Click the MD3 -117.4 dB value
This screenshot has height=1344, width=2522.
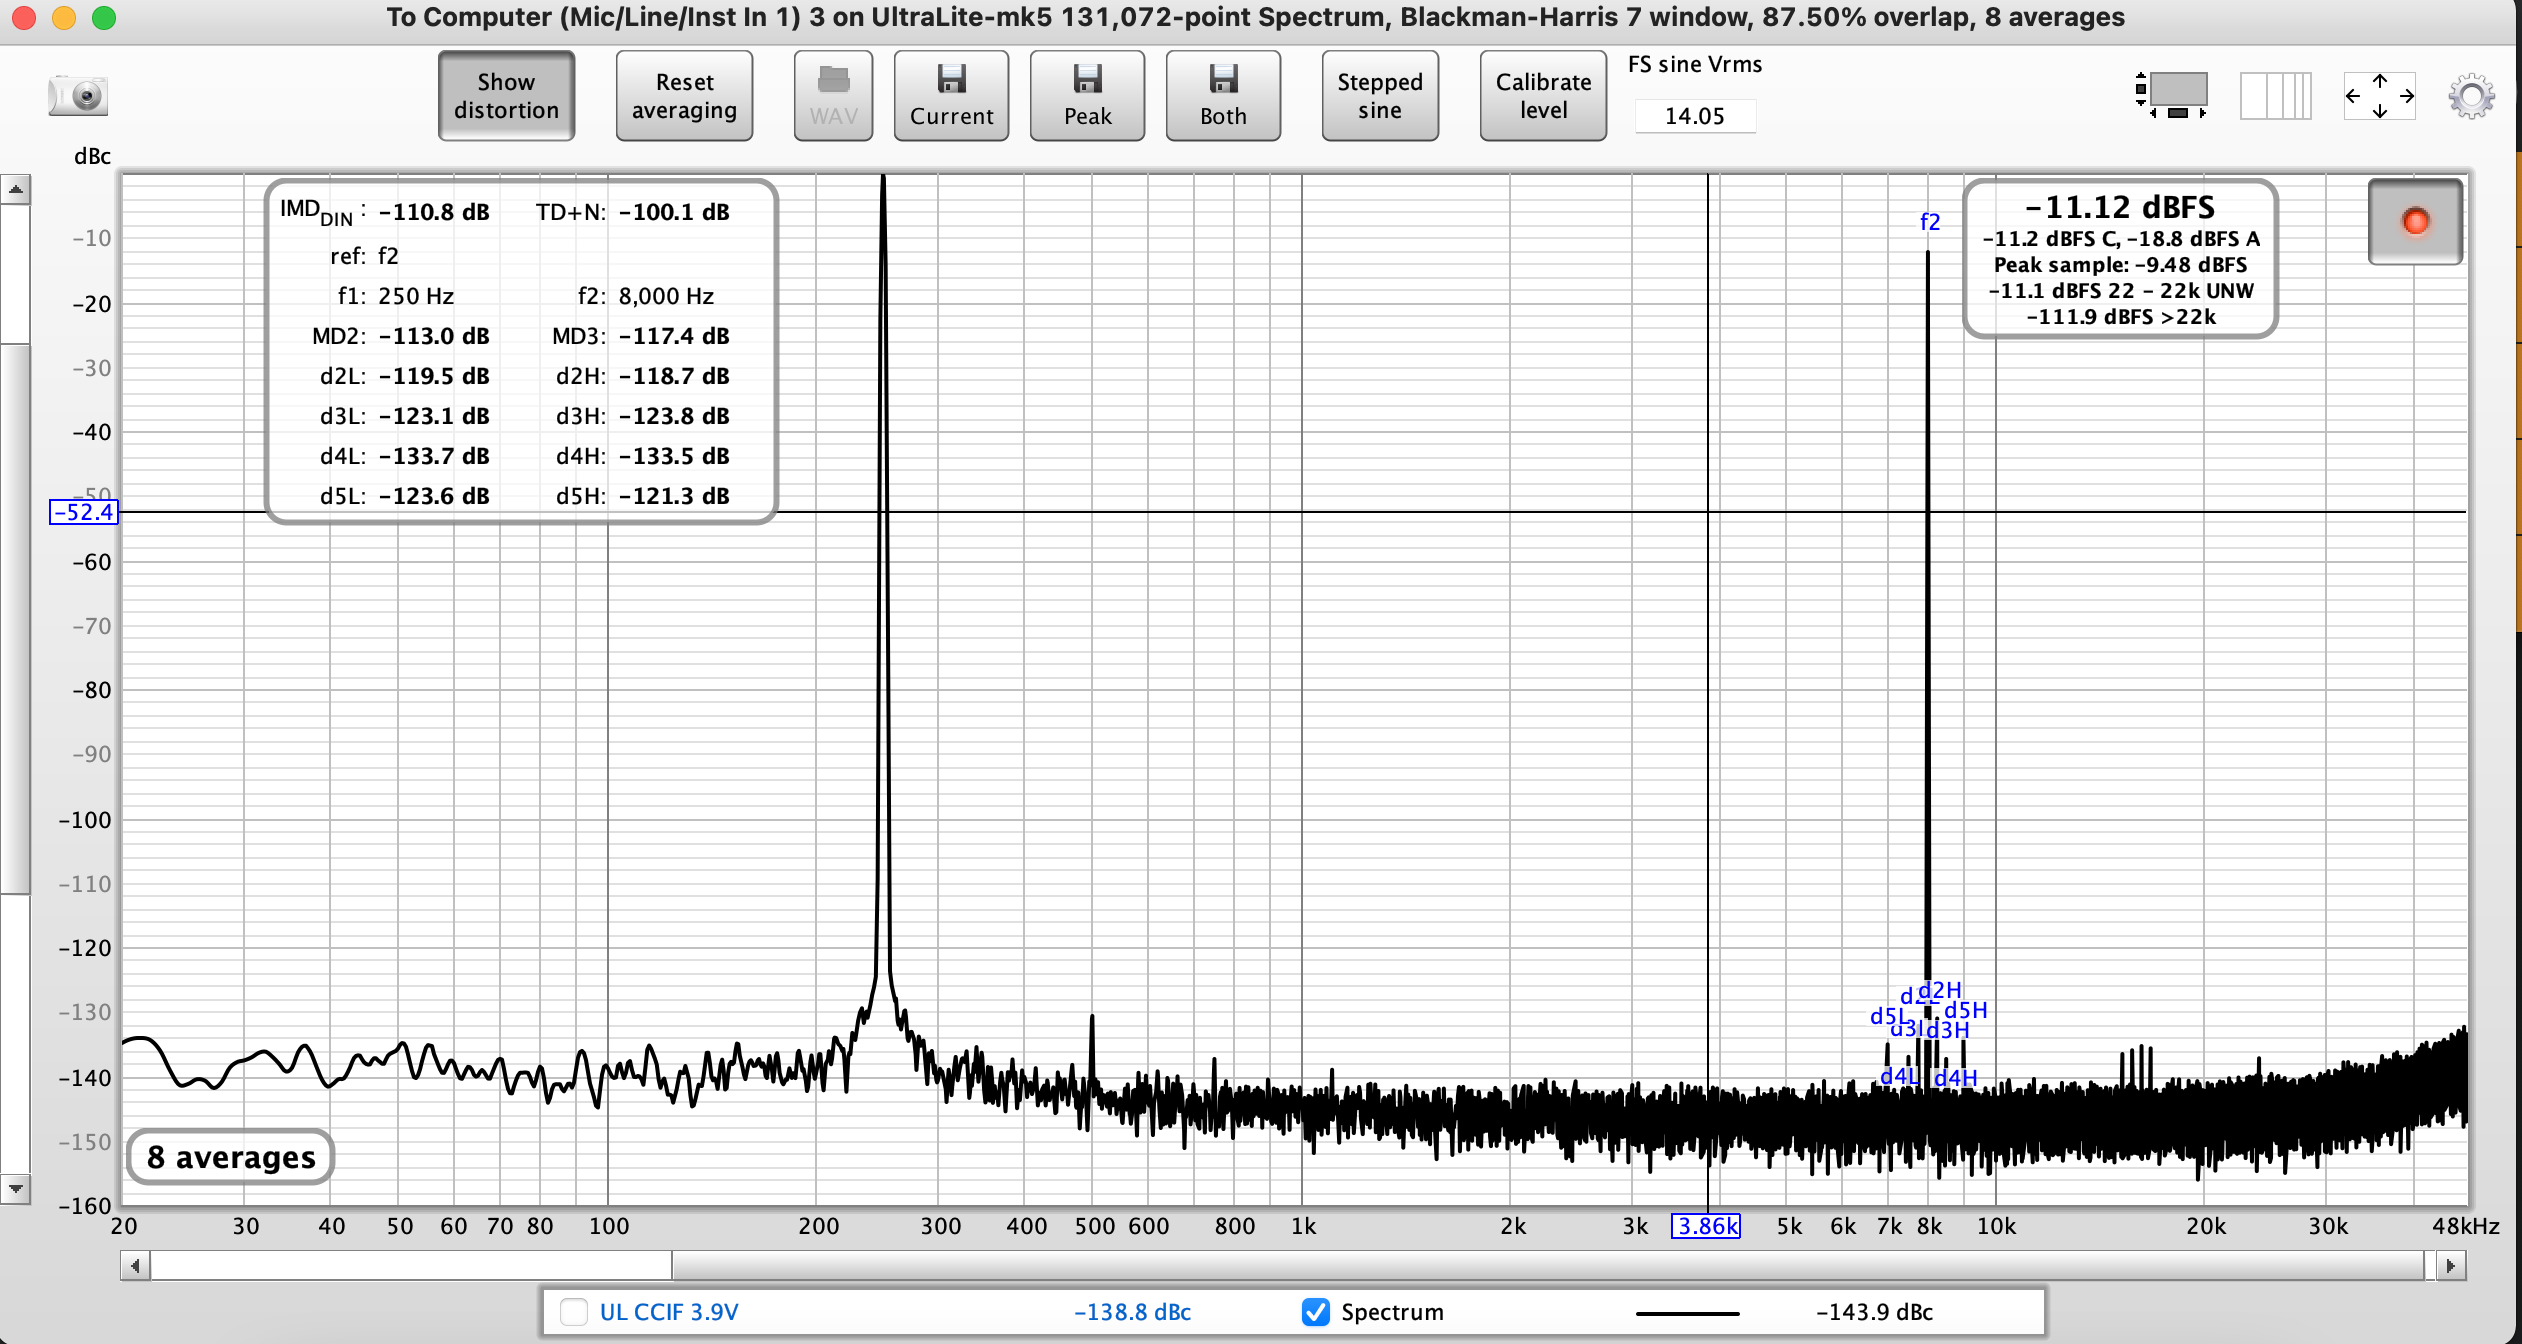(674, 336)
